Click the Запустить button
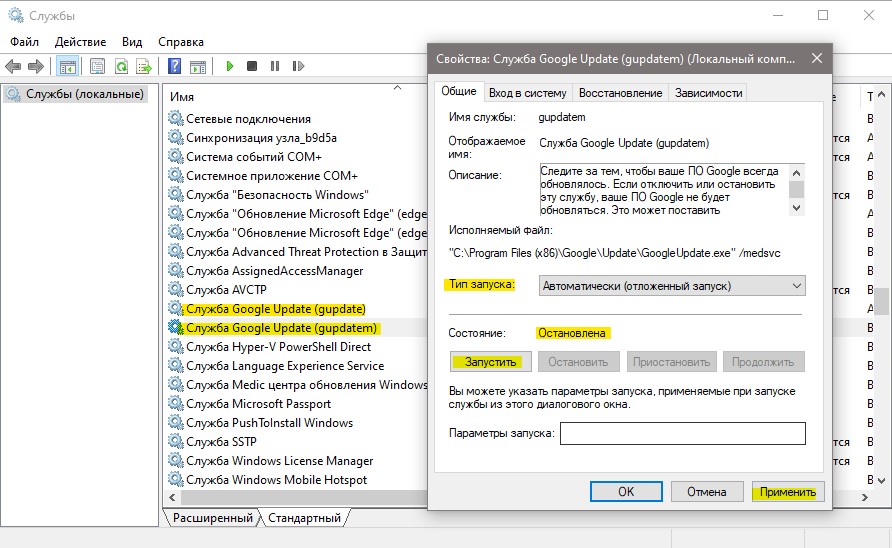 [490, 362]
